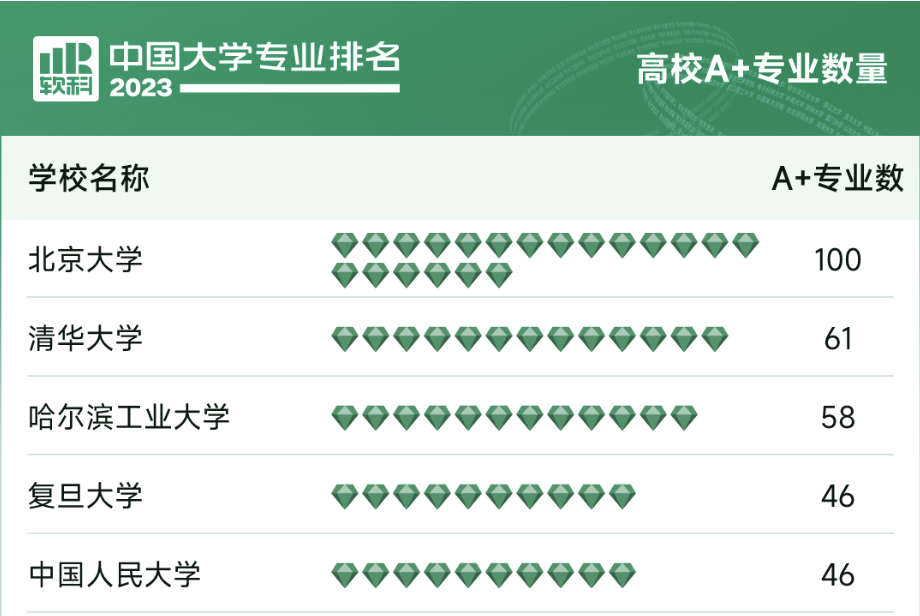Screen dimensions: 920x616
Task: Select the 中国人民大学 school name
Action: tap(114, 574)
